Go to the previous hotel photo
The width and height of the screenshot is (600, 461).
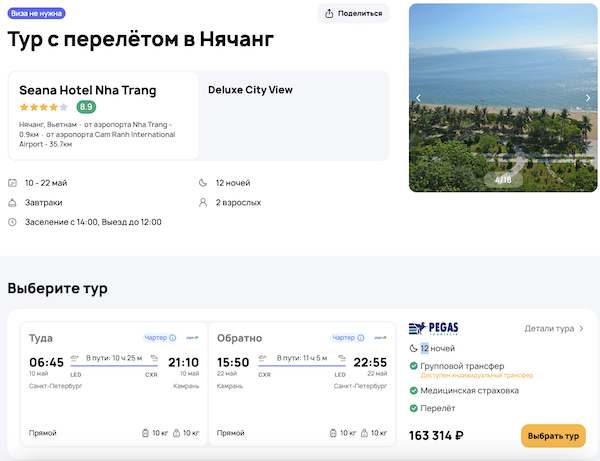(419, 98)
